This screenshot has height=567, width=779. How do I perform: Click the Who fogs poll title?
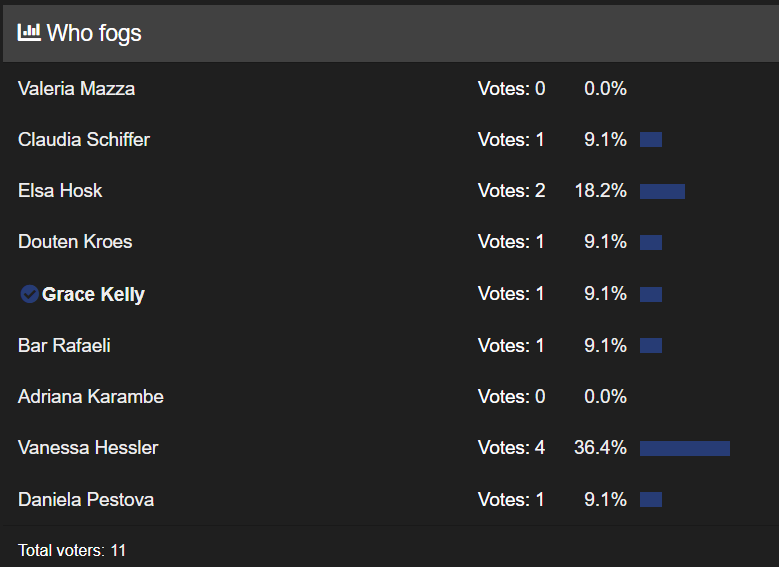pyautogui.click(x=94, y=33)
